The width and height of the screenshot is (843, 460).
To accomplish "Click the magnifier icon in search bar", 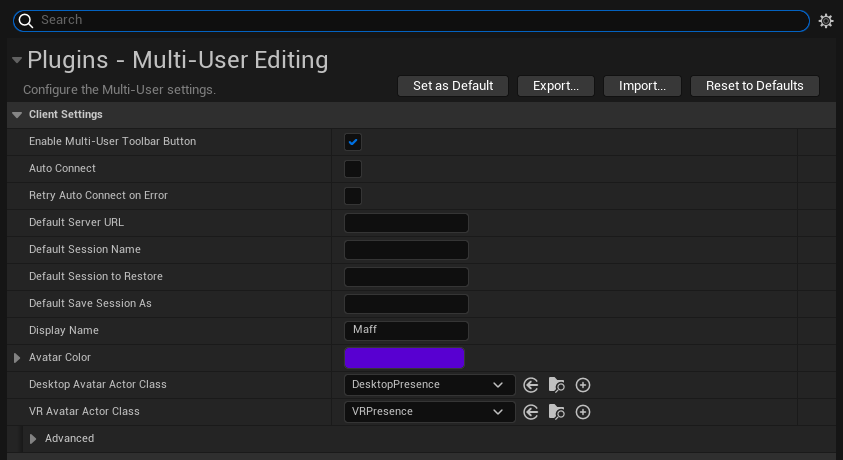I will [x=26, y=21].
